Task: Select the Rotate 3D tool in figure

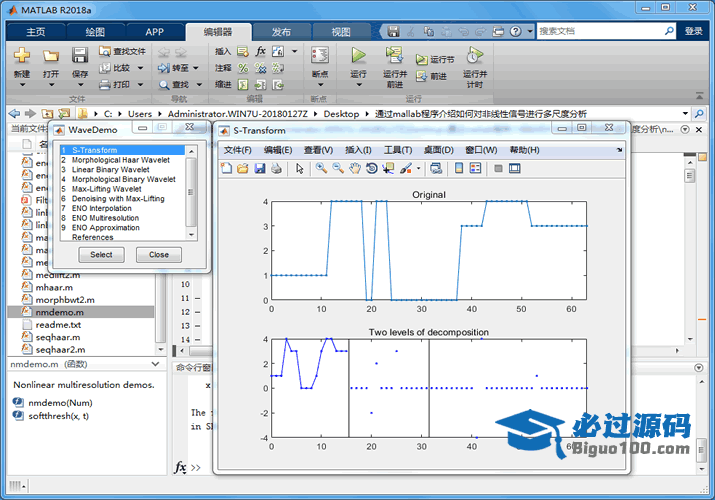Action: (x=372, y=168)
